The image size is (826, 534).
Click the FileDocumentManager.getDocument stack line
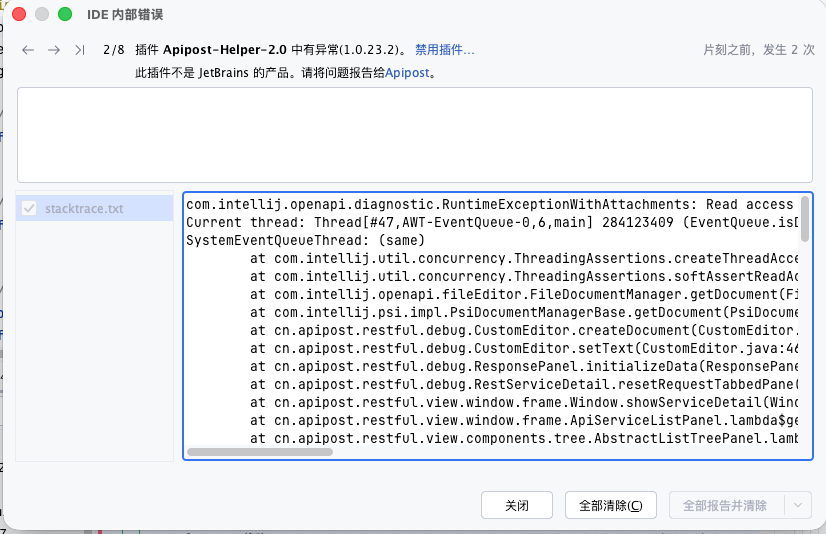[x=524, y=294]
